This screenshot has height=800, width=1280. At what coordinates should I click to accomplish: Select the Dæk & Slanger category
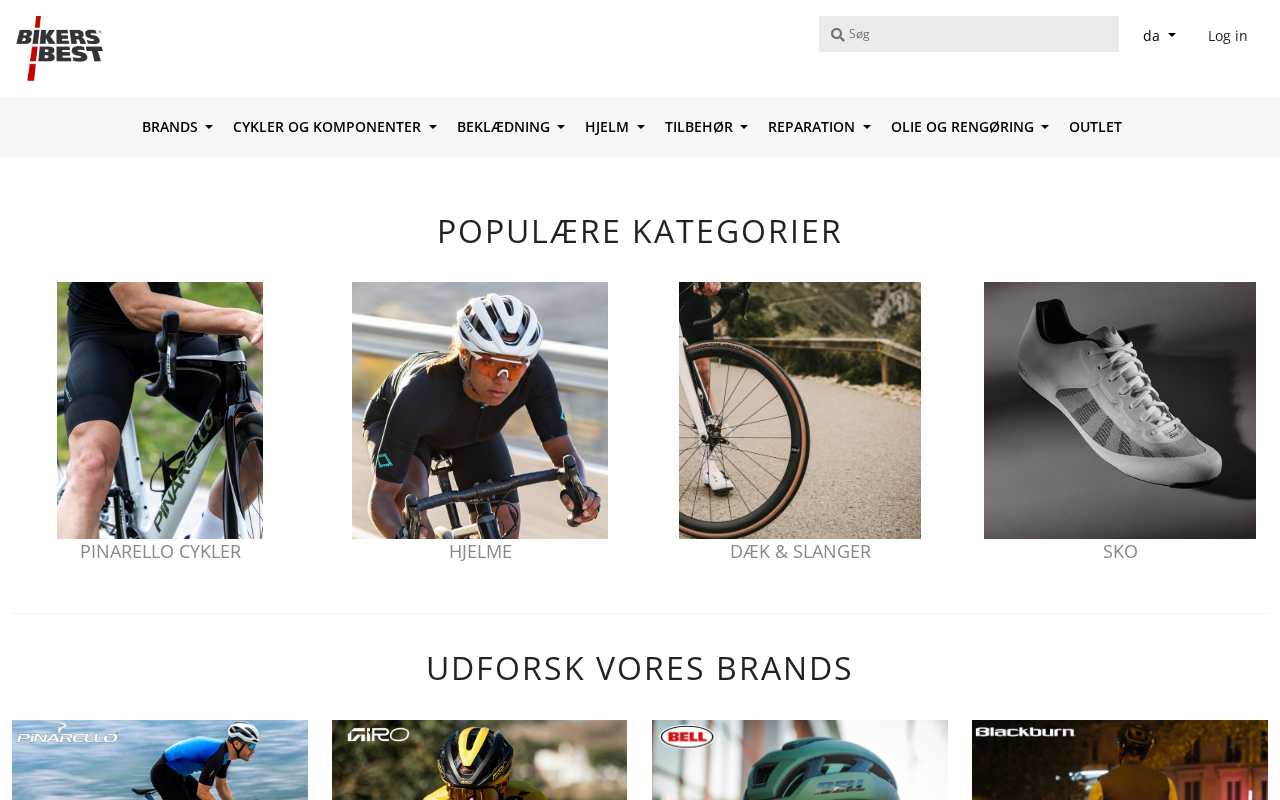coord(800,551)
